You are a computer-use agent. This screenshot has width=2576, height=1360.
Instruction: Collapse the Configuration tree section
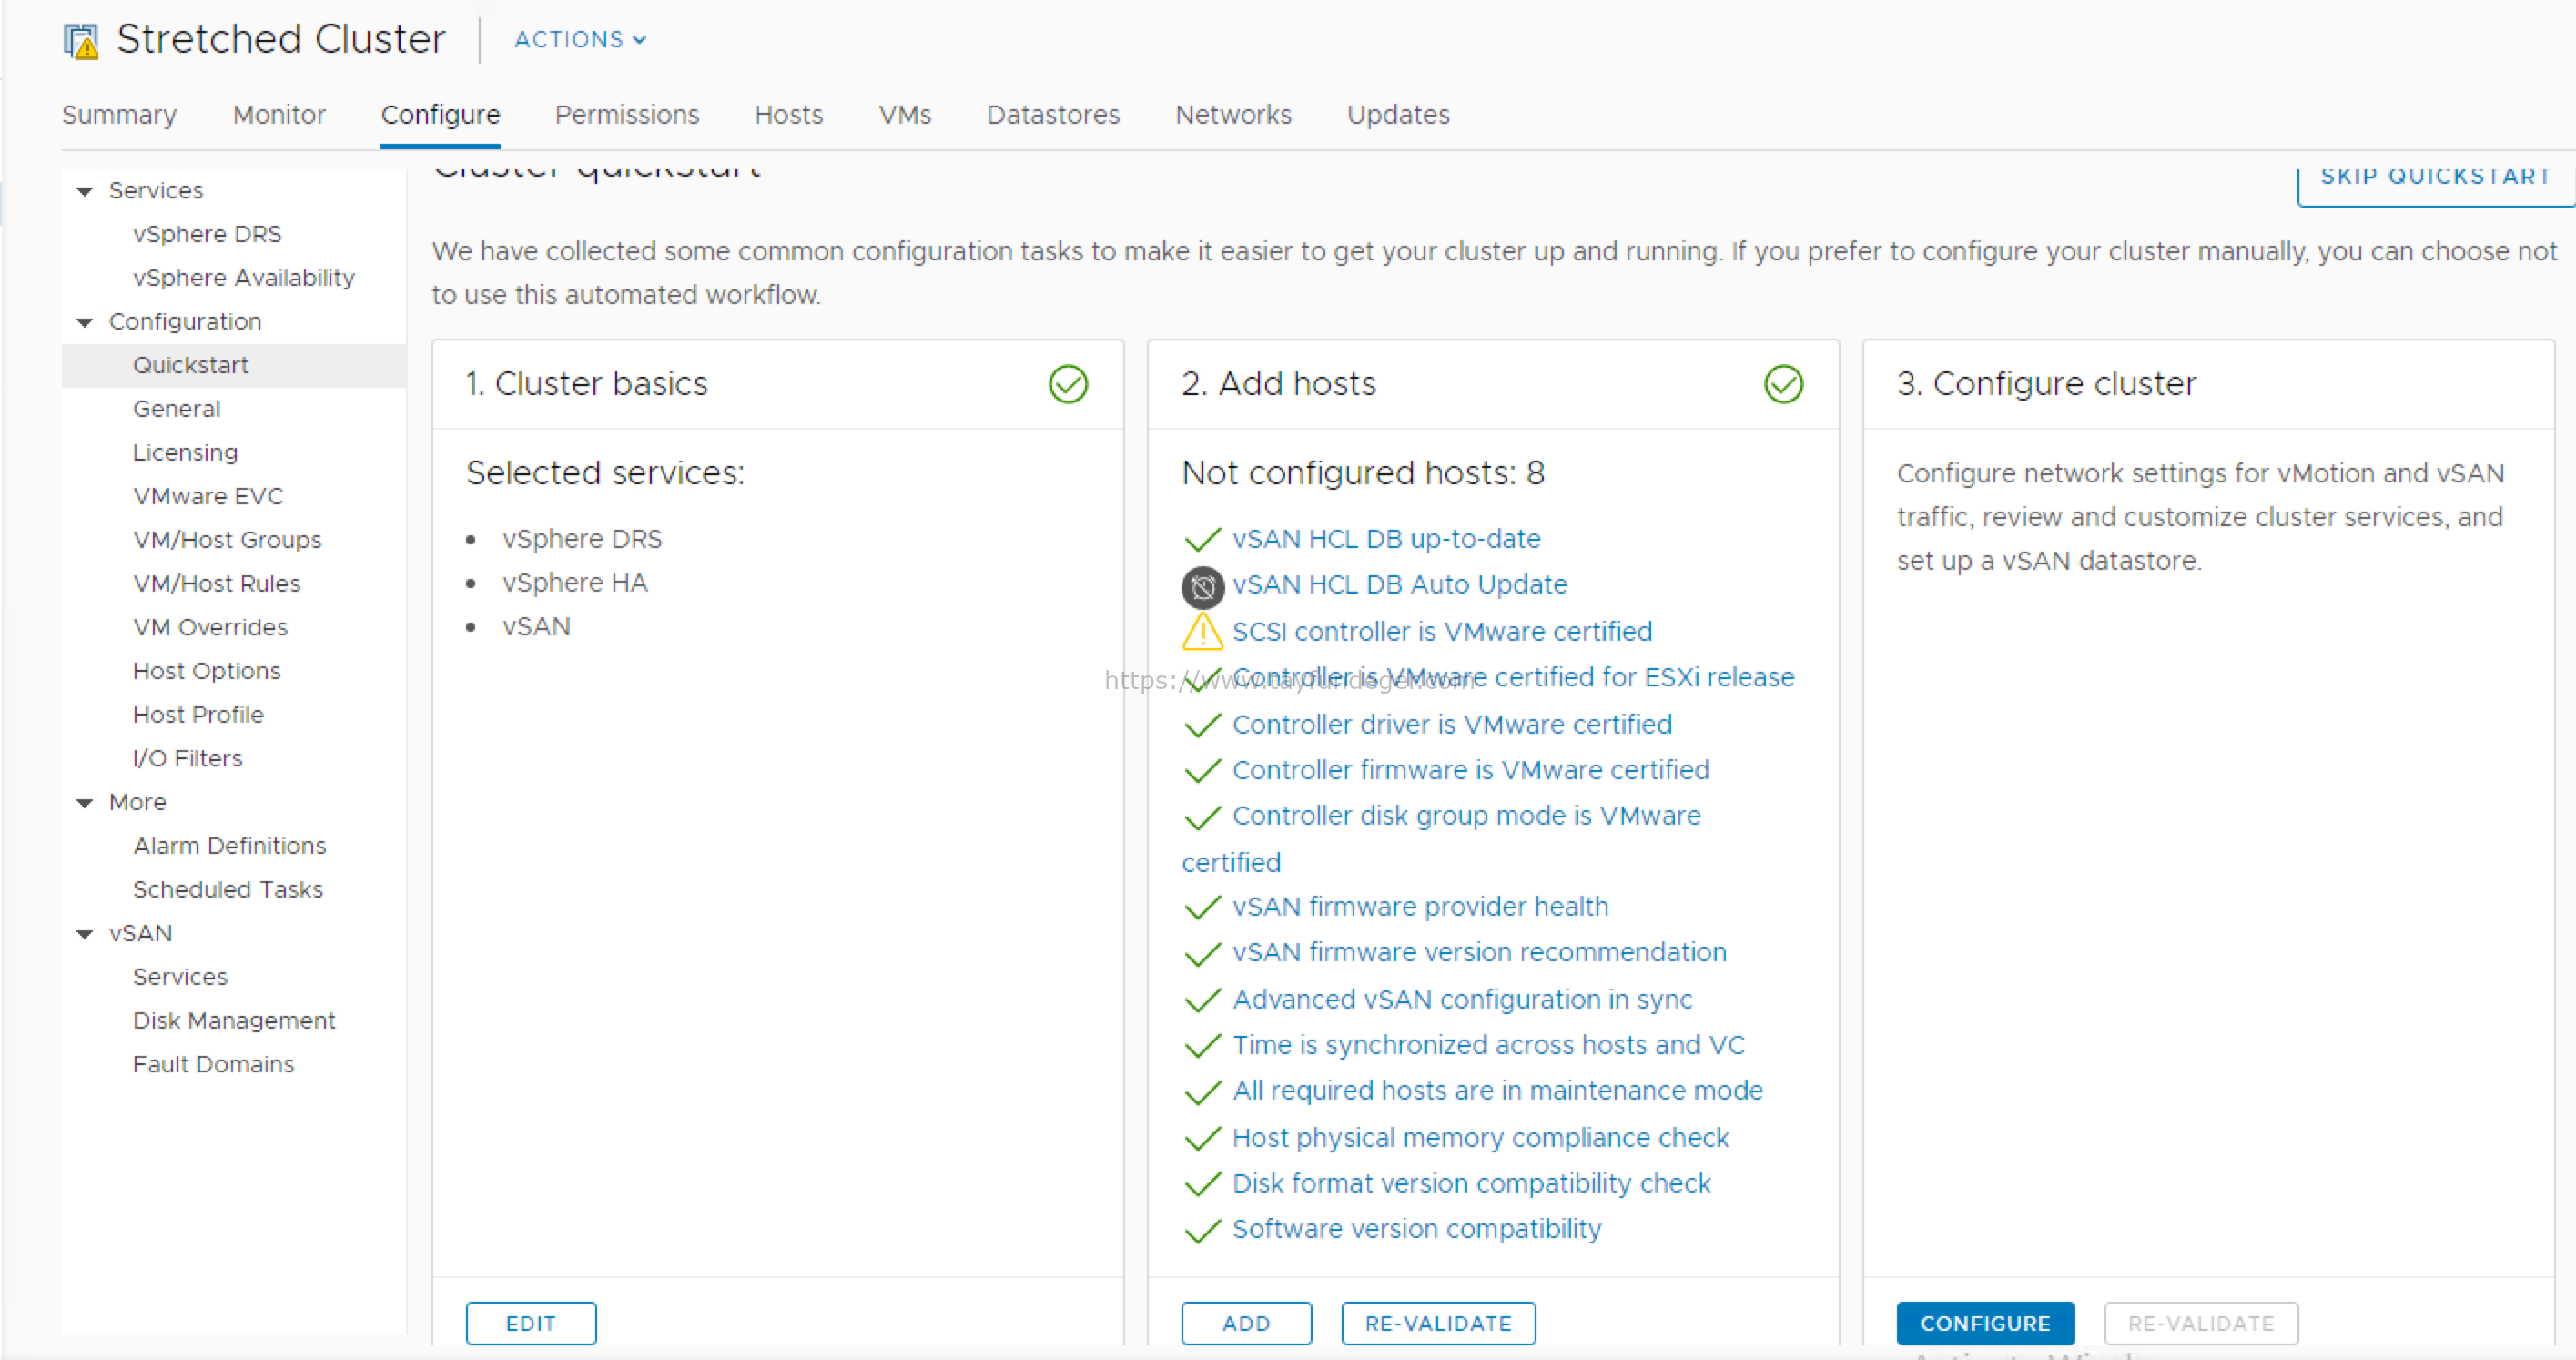85,322
